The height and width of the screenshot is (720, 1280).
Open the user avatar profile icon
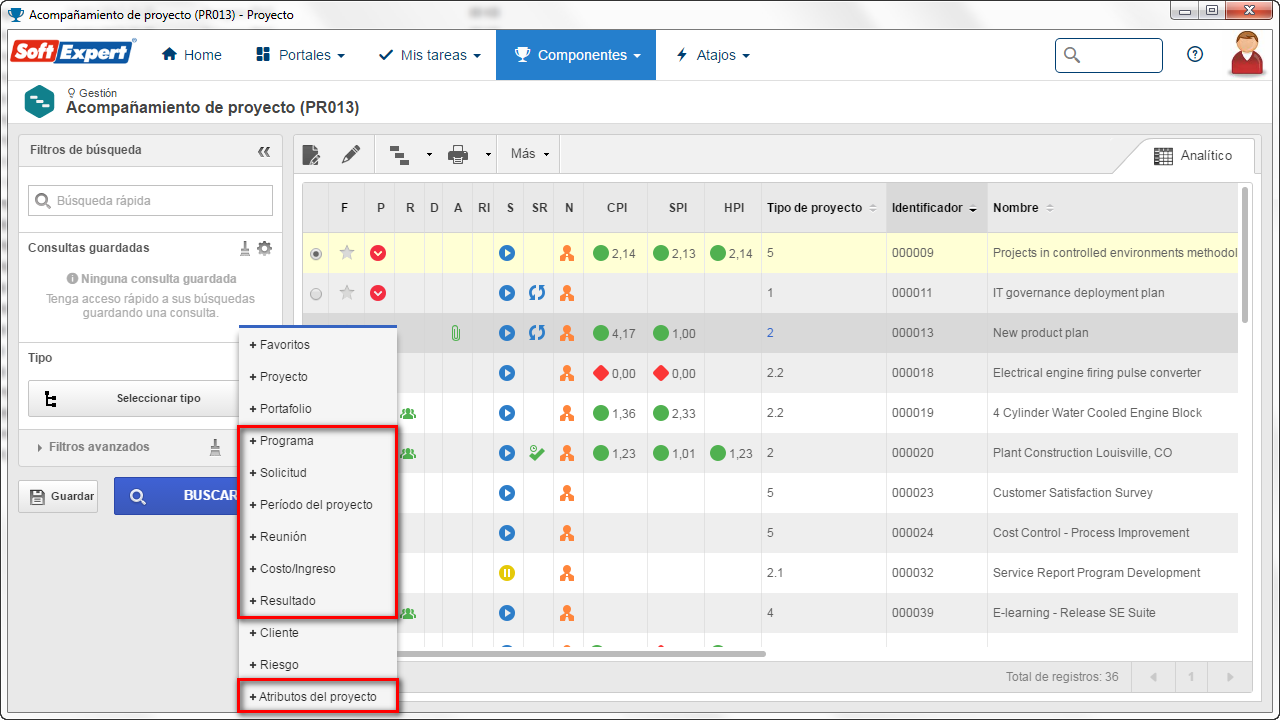(x=1246, y=53)
